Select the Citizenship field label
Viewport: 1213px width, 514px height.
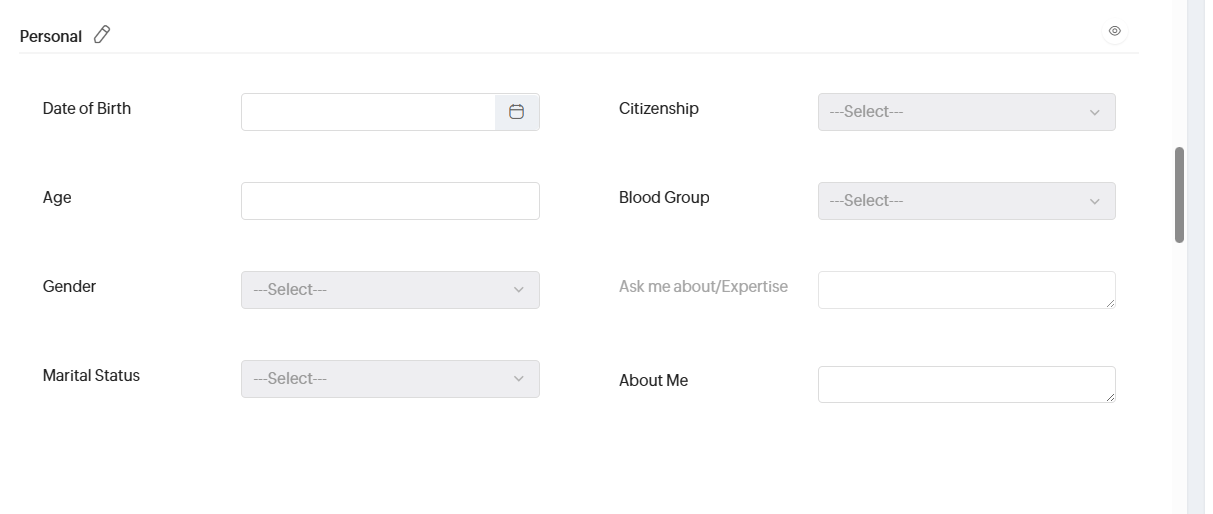click(x=659, y=108)
